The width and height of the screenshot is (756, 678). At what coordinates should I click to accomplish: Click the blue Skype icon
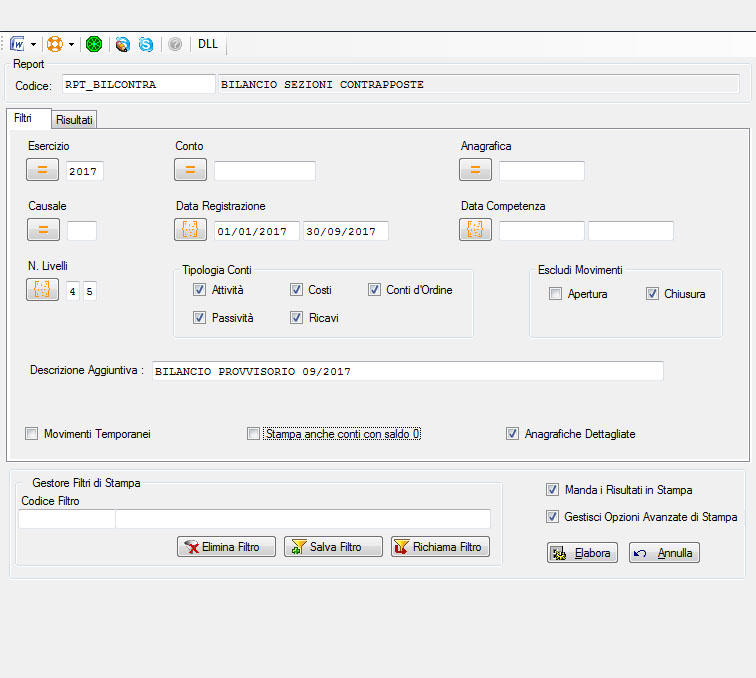[x=146, y=44]
